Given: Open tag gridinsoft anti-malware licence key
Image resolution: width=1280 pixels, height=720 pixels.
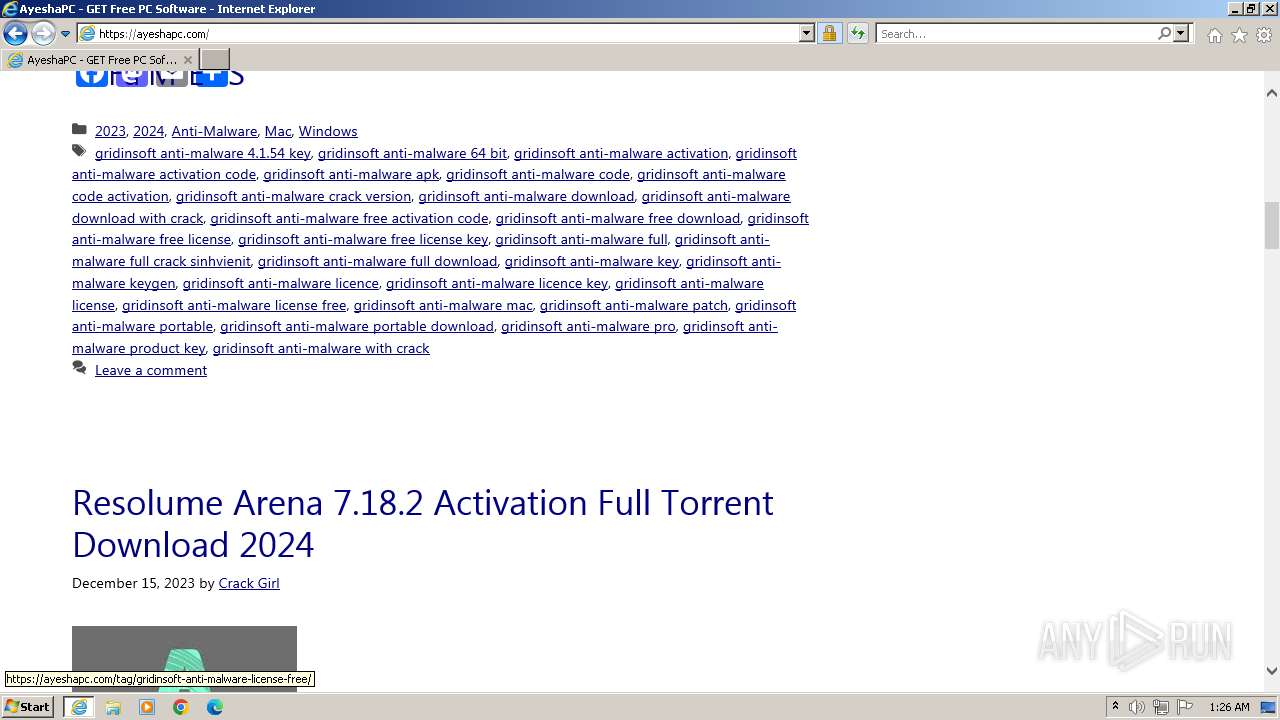Looking at the screenshot, I should click(x=497, y=283).
